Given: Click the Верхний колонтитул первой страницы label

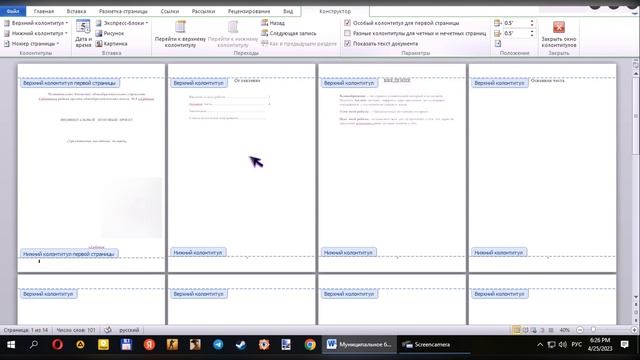Looking at the screenshot, I should pyautogui.click(x=70, y=83).
